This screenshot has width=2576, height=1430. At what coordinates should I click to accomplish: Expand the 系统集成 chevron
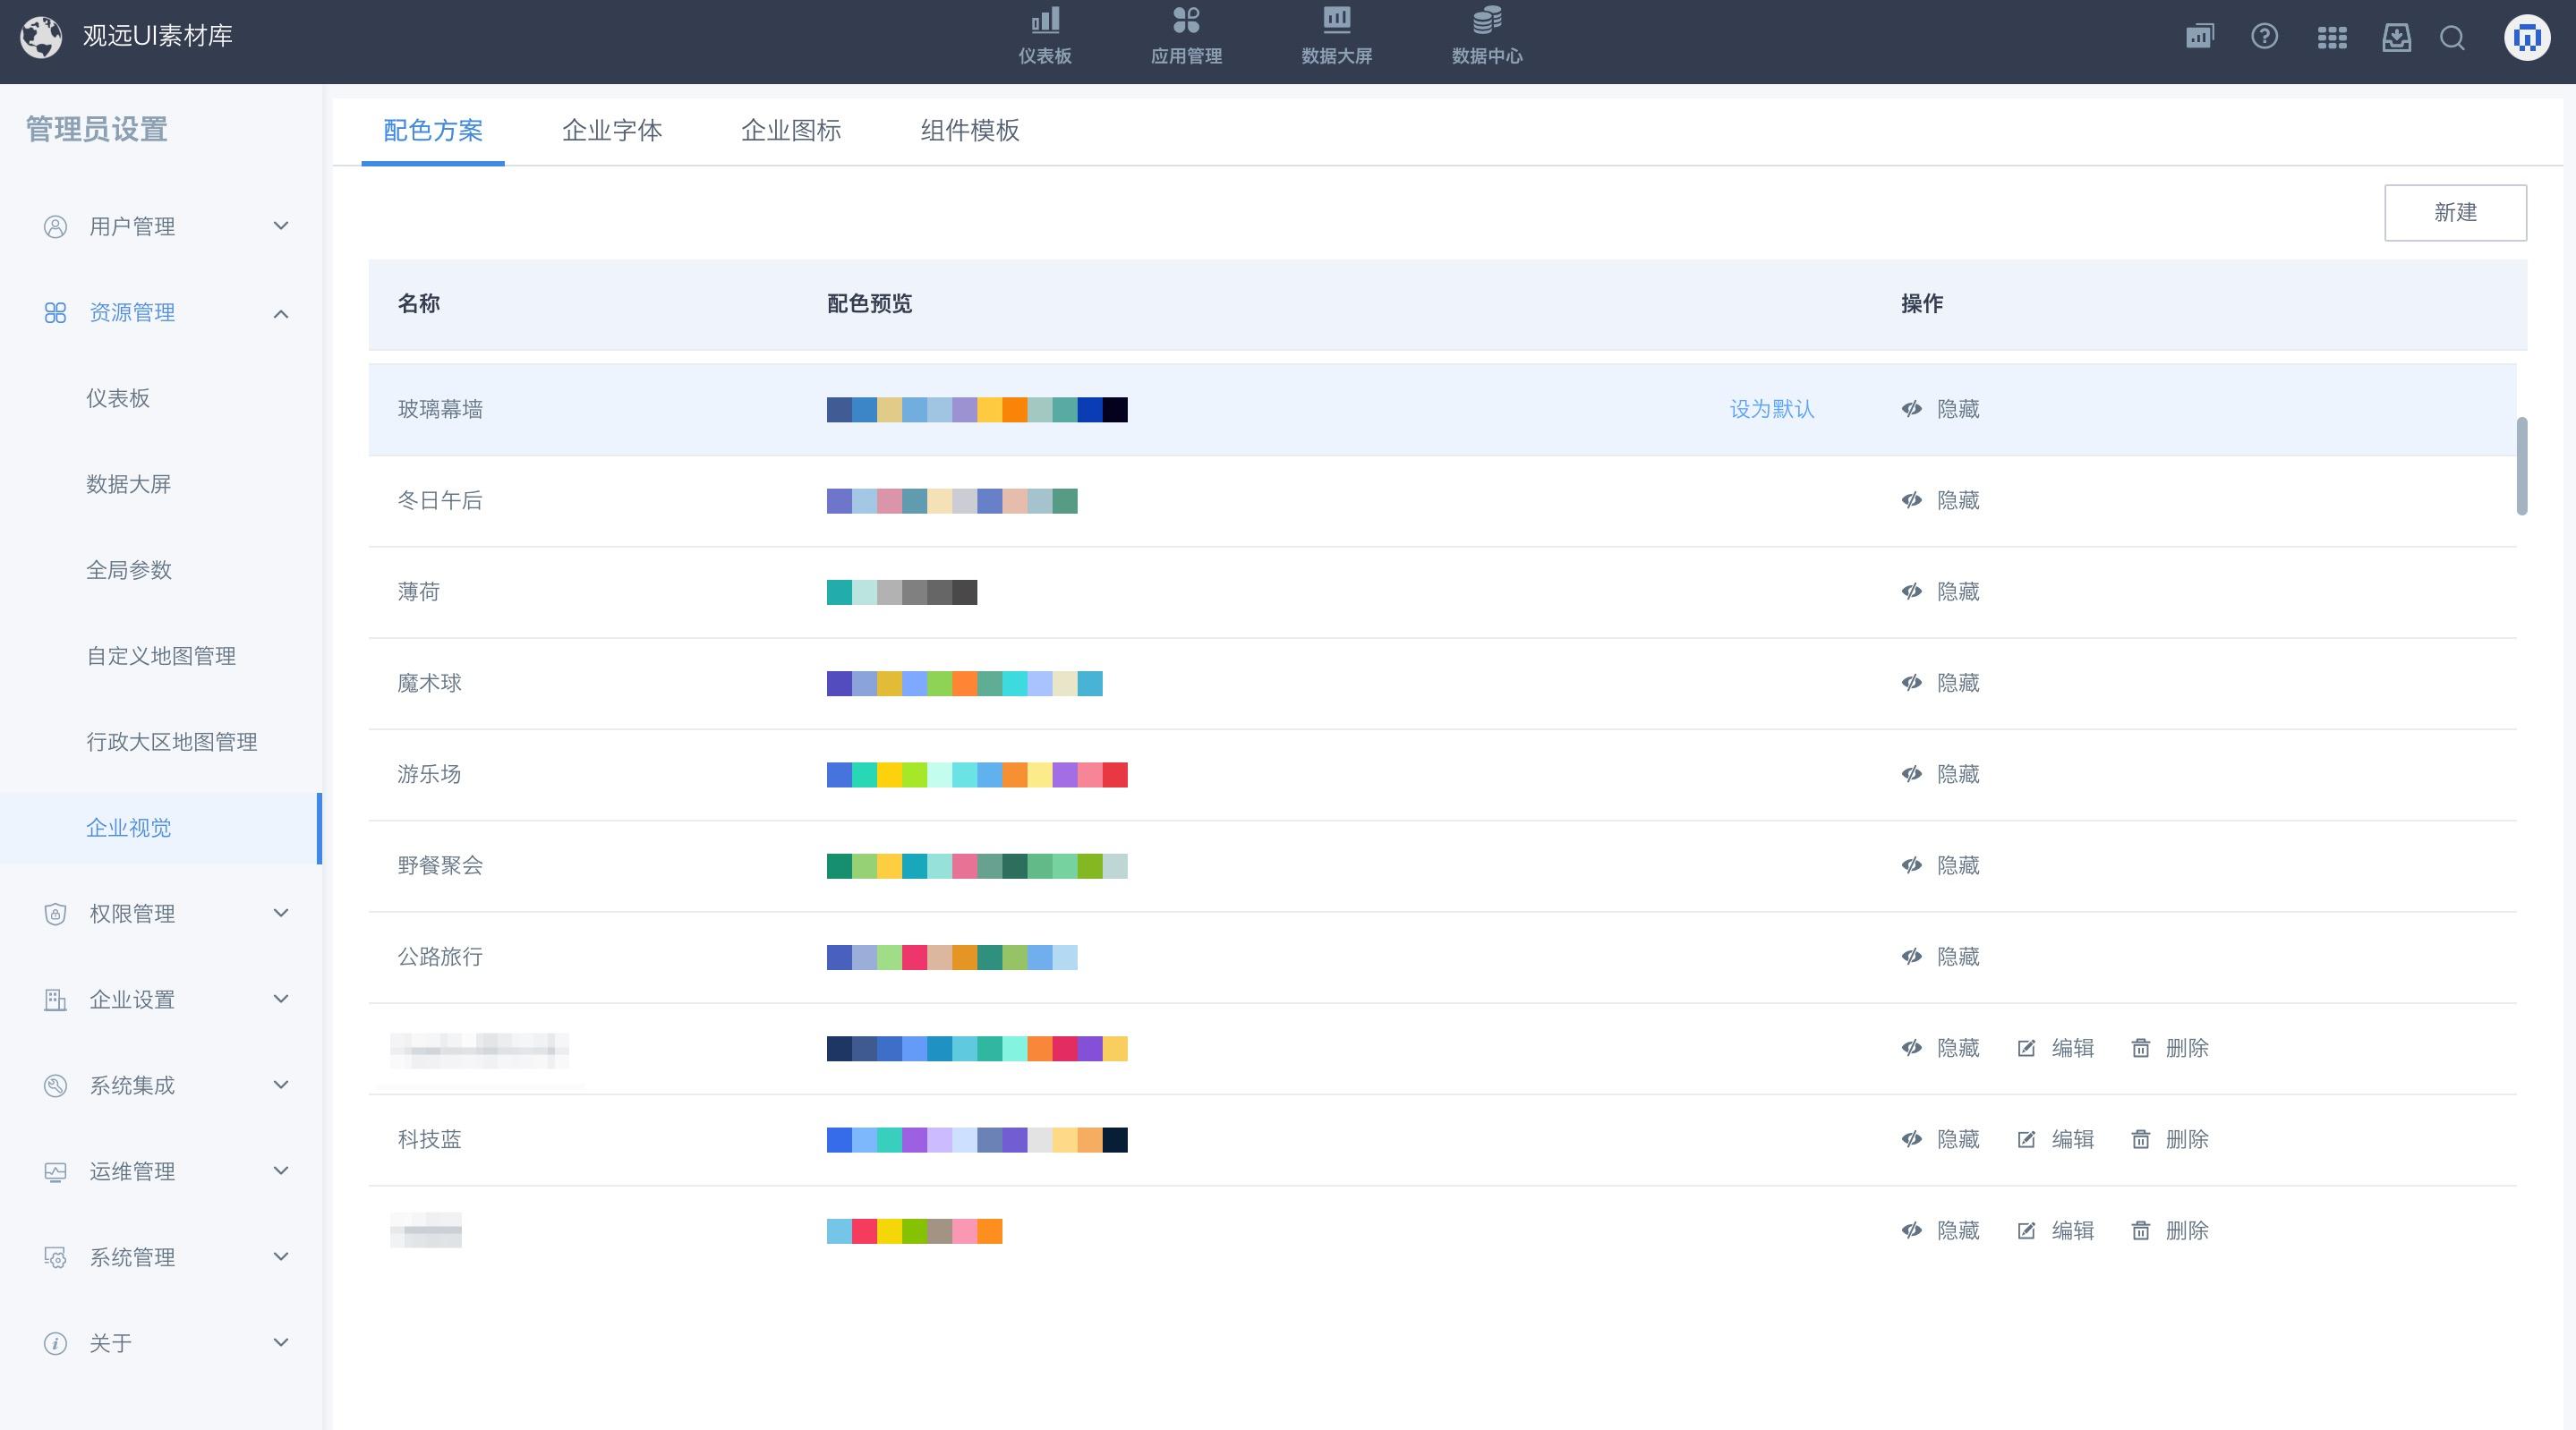[x=281, y=1085]
